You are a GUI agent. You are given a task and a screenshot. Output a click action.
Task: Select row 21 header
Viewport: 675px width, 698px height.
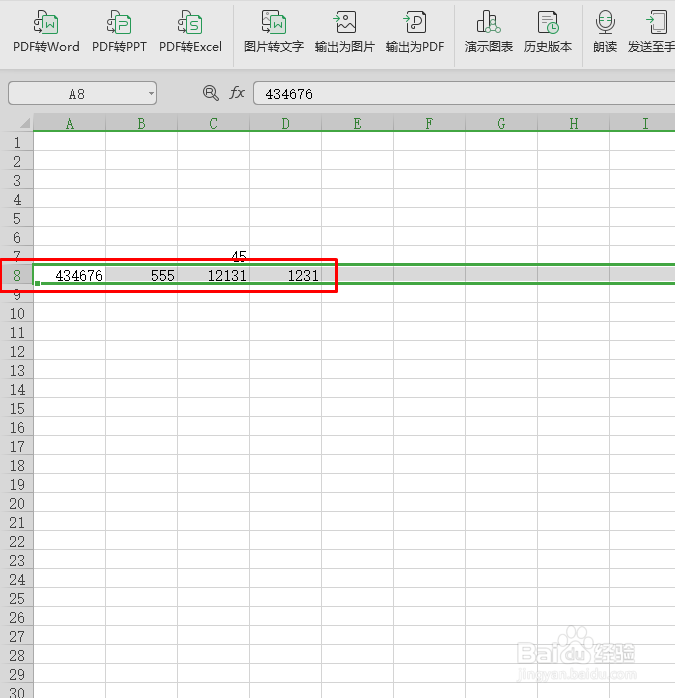click(x=17, y=523)
